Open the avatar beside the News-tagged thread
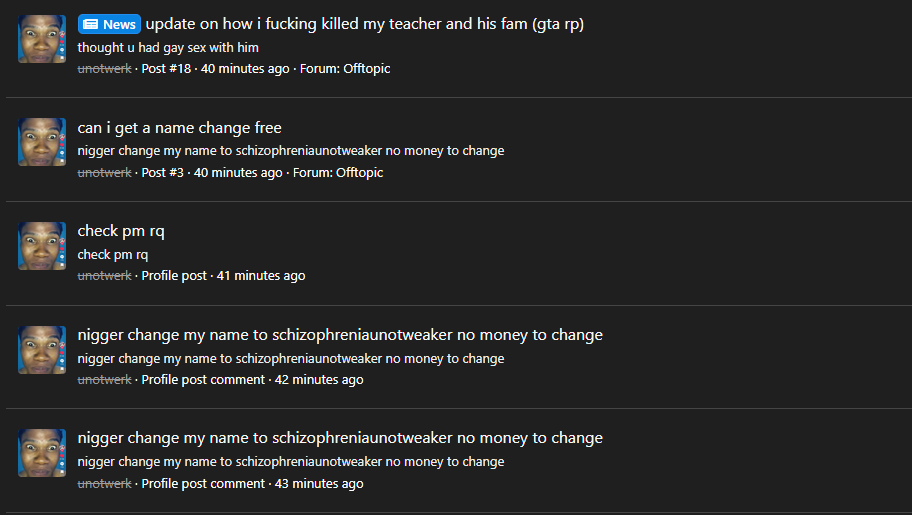 (x=42, y=39)
